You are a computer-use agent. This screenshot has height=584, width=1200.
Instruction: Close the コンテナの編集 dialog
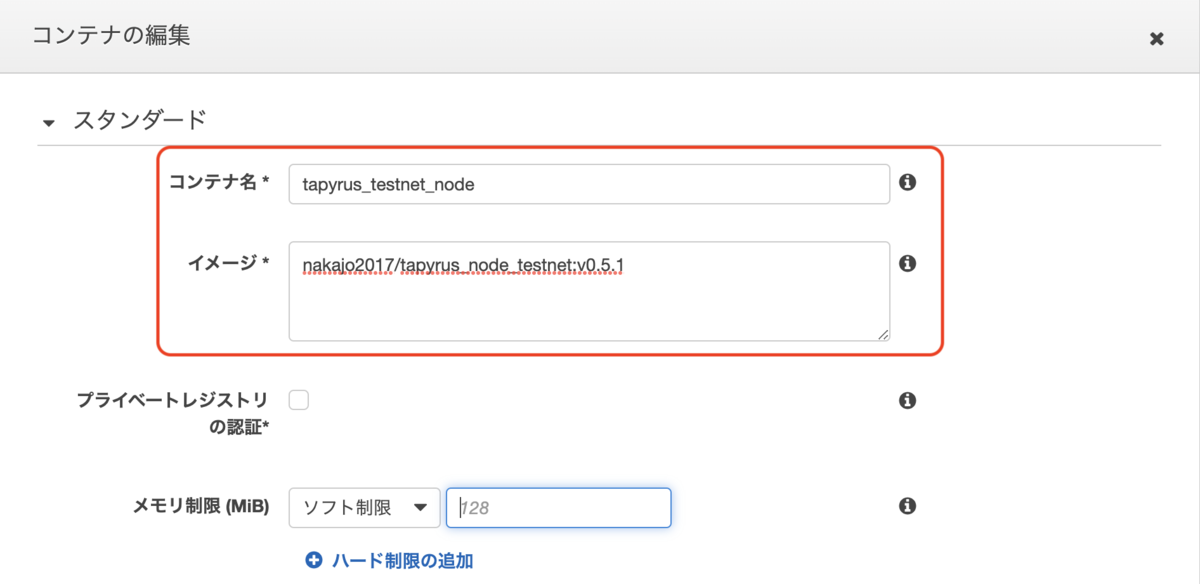click(1156, 39)
